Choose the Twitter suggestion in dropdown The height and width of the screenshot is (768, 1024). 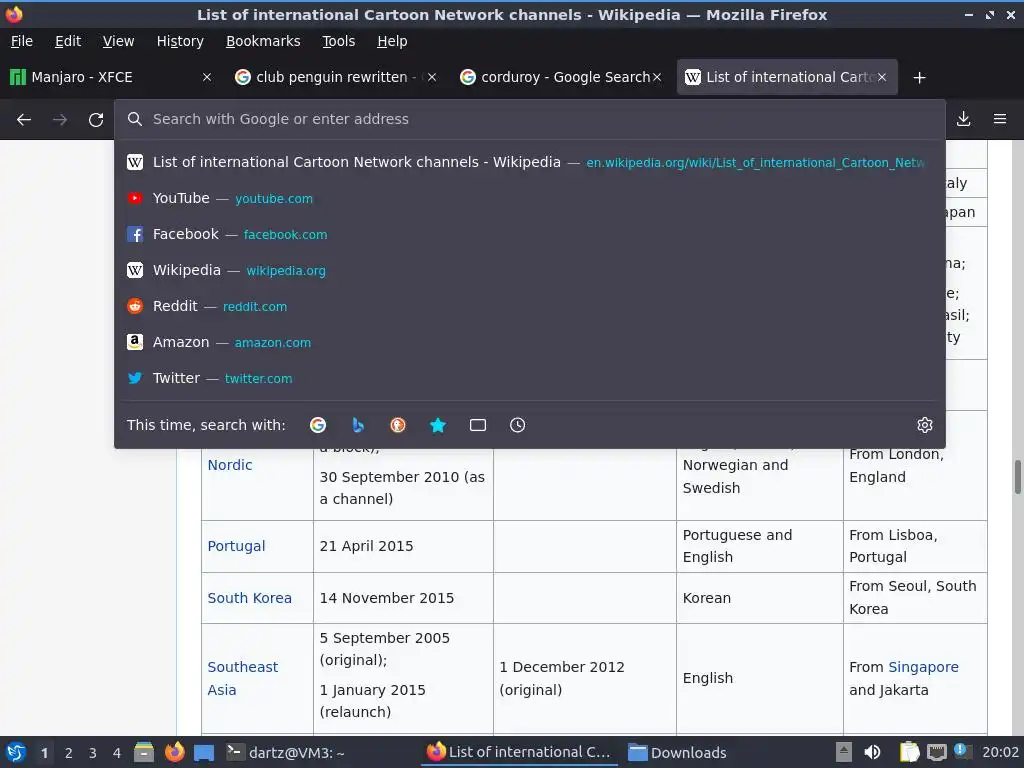click(530, 377)
